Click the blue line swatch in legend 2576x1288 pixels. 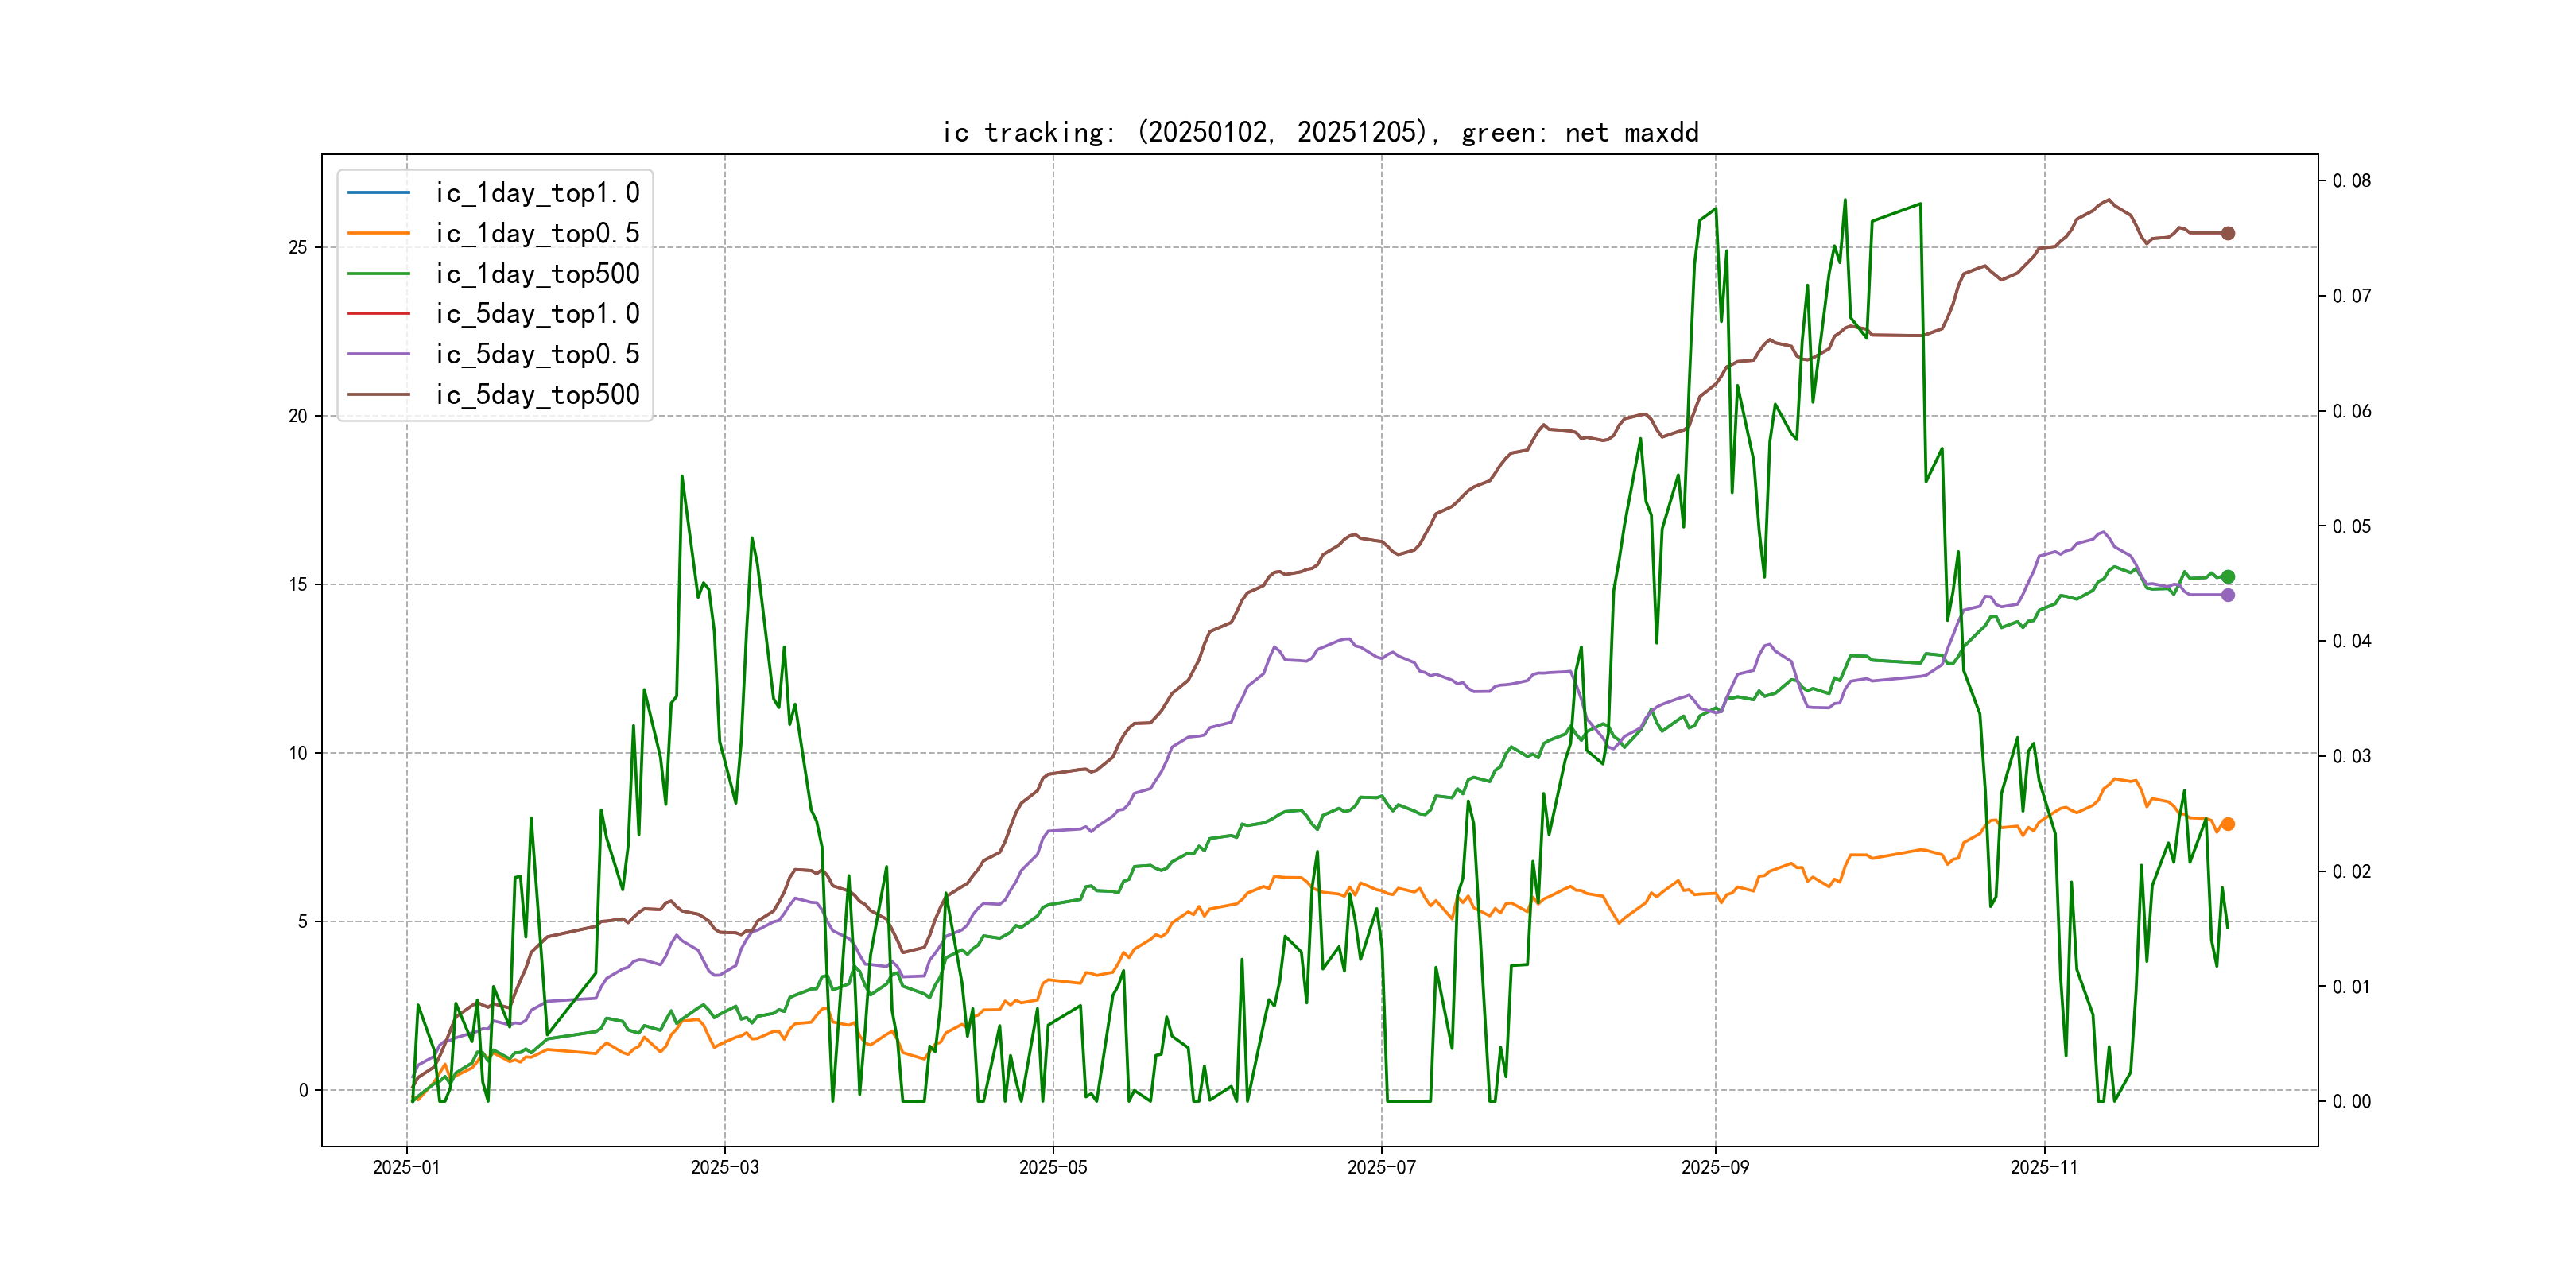379,192
